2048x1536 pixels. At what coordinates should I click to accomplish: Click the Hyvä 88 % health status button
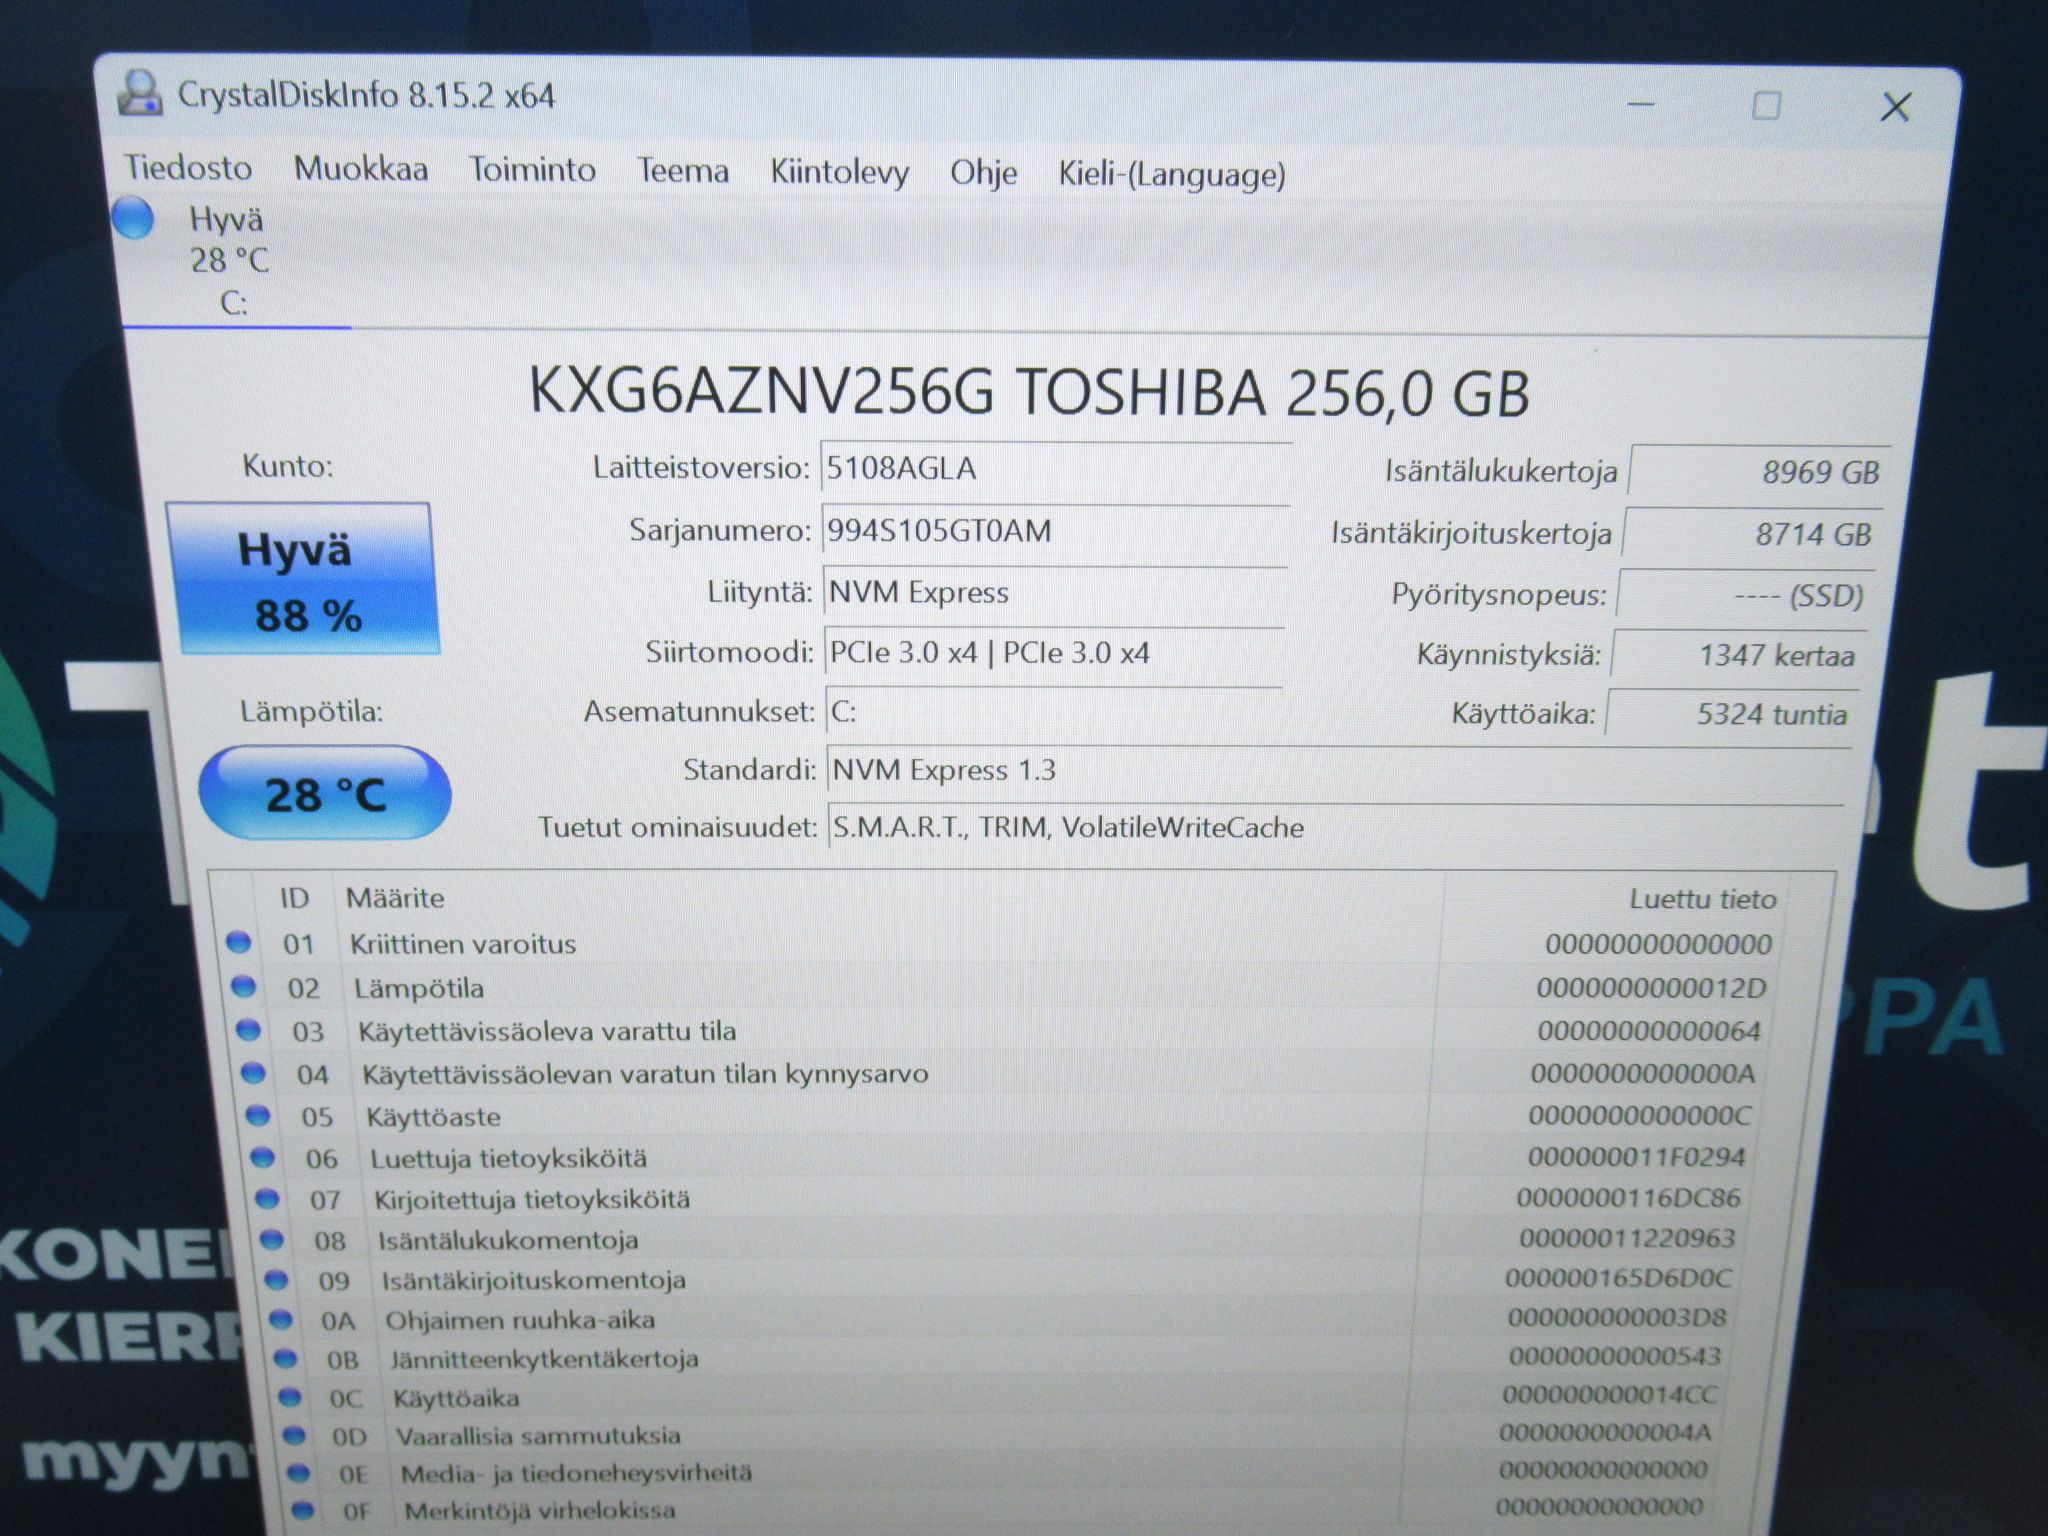304,580
